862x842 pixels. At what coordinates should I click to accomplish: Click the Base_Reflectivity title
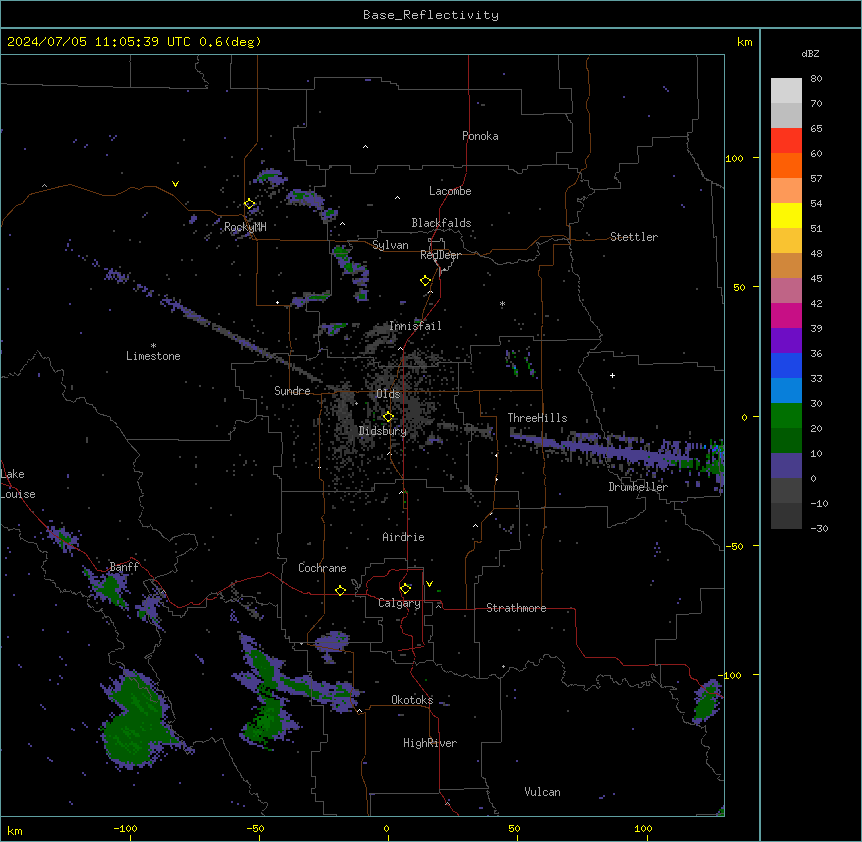pyautogui.click(x=431, y=15)
